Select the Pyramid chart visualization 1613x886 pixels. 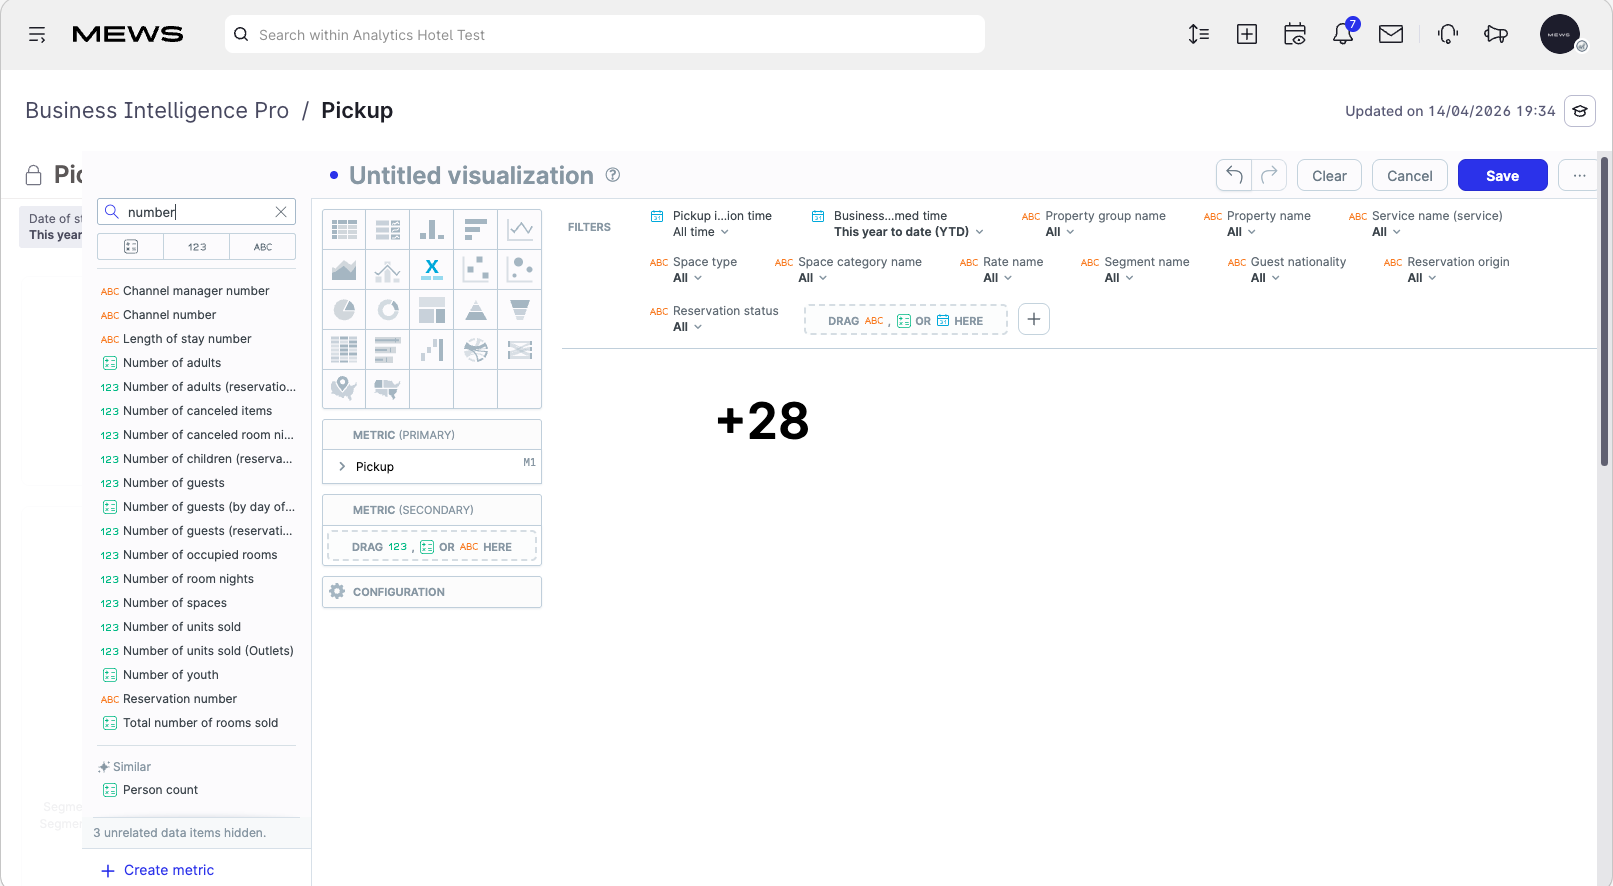click(x=476, y=310)
